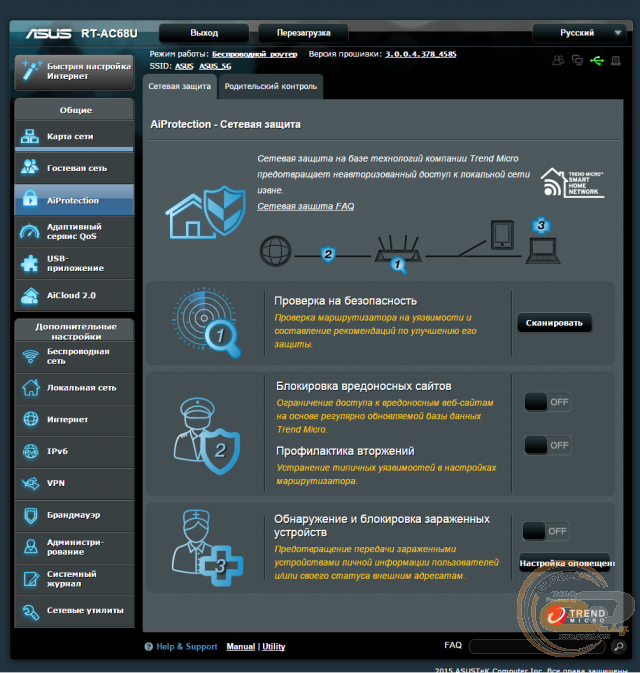Screen dimensions: 640x673
Task: Click the Help & Support question mark icon
Action: point(149,646)
